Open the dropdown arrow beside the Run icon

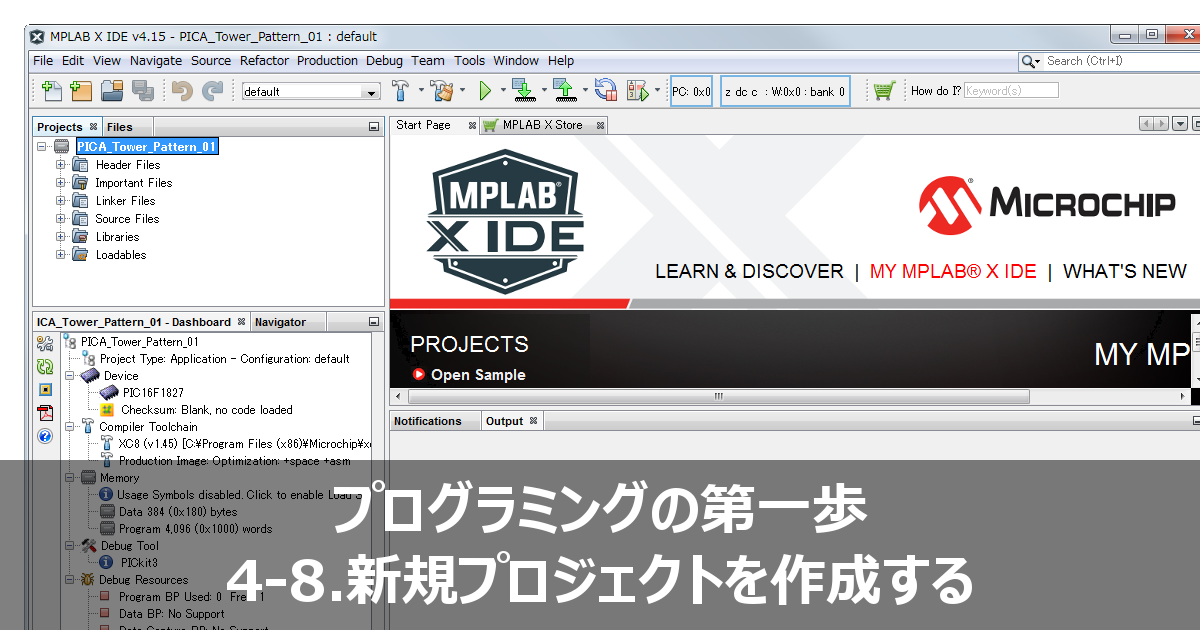[503, 91]
